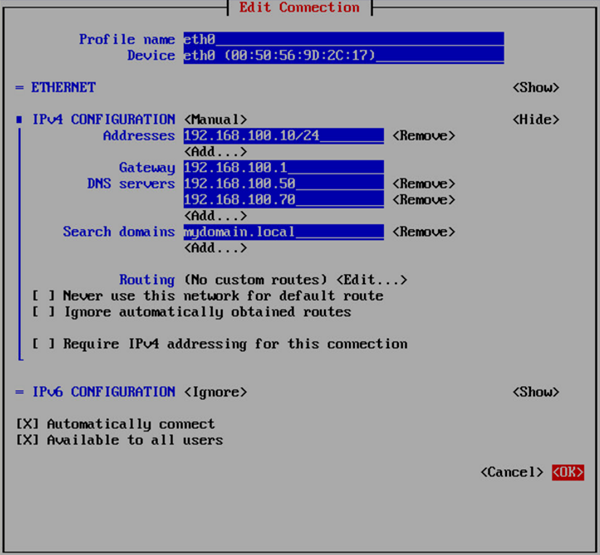Image resolution: width=600 pixels, height=555 pixels.
Task: Open Routing Edit dialog
Action: pyautogui.click(x=372, y=280)
